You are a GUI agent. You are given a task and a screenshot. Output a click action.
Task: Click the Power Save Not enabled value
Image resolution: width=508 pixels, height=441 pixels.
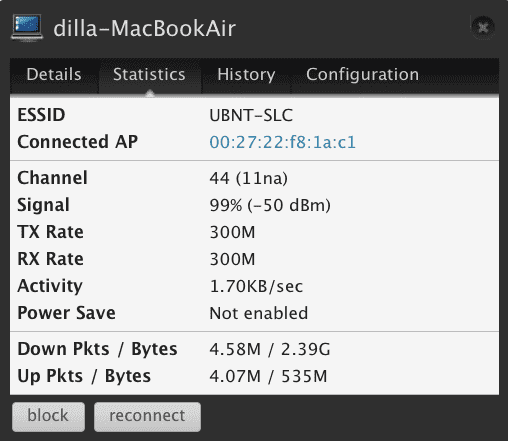pos(259,313)
